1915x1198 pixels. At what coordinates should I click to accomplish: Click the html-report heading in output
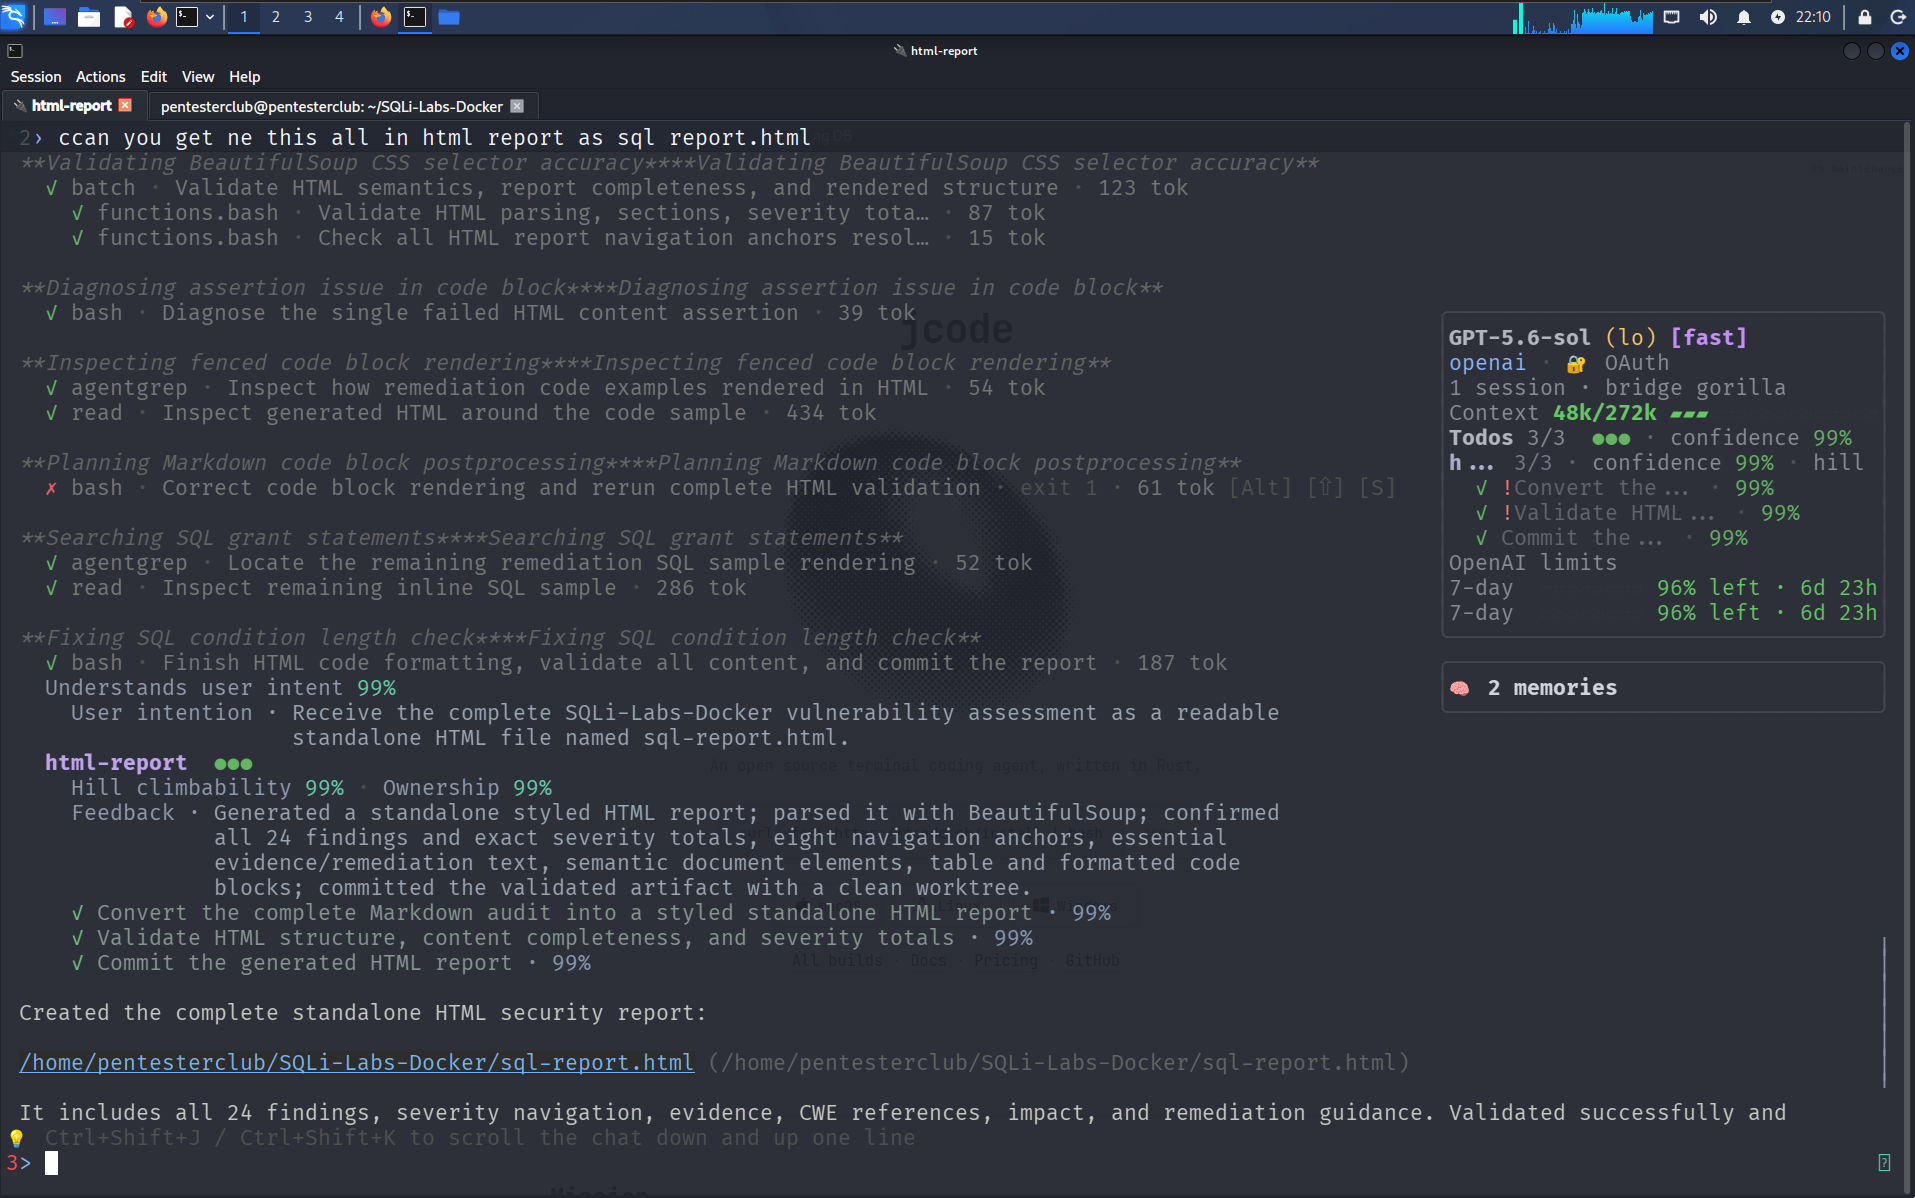click(x=115, y=763)
